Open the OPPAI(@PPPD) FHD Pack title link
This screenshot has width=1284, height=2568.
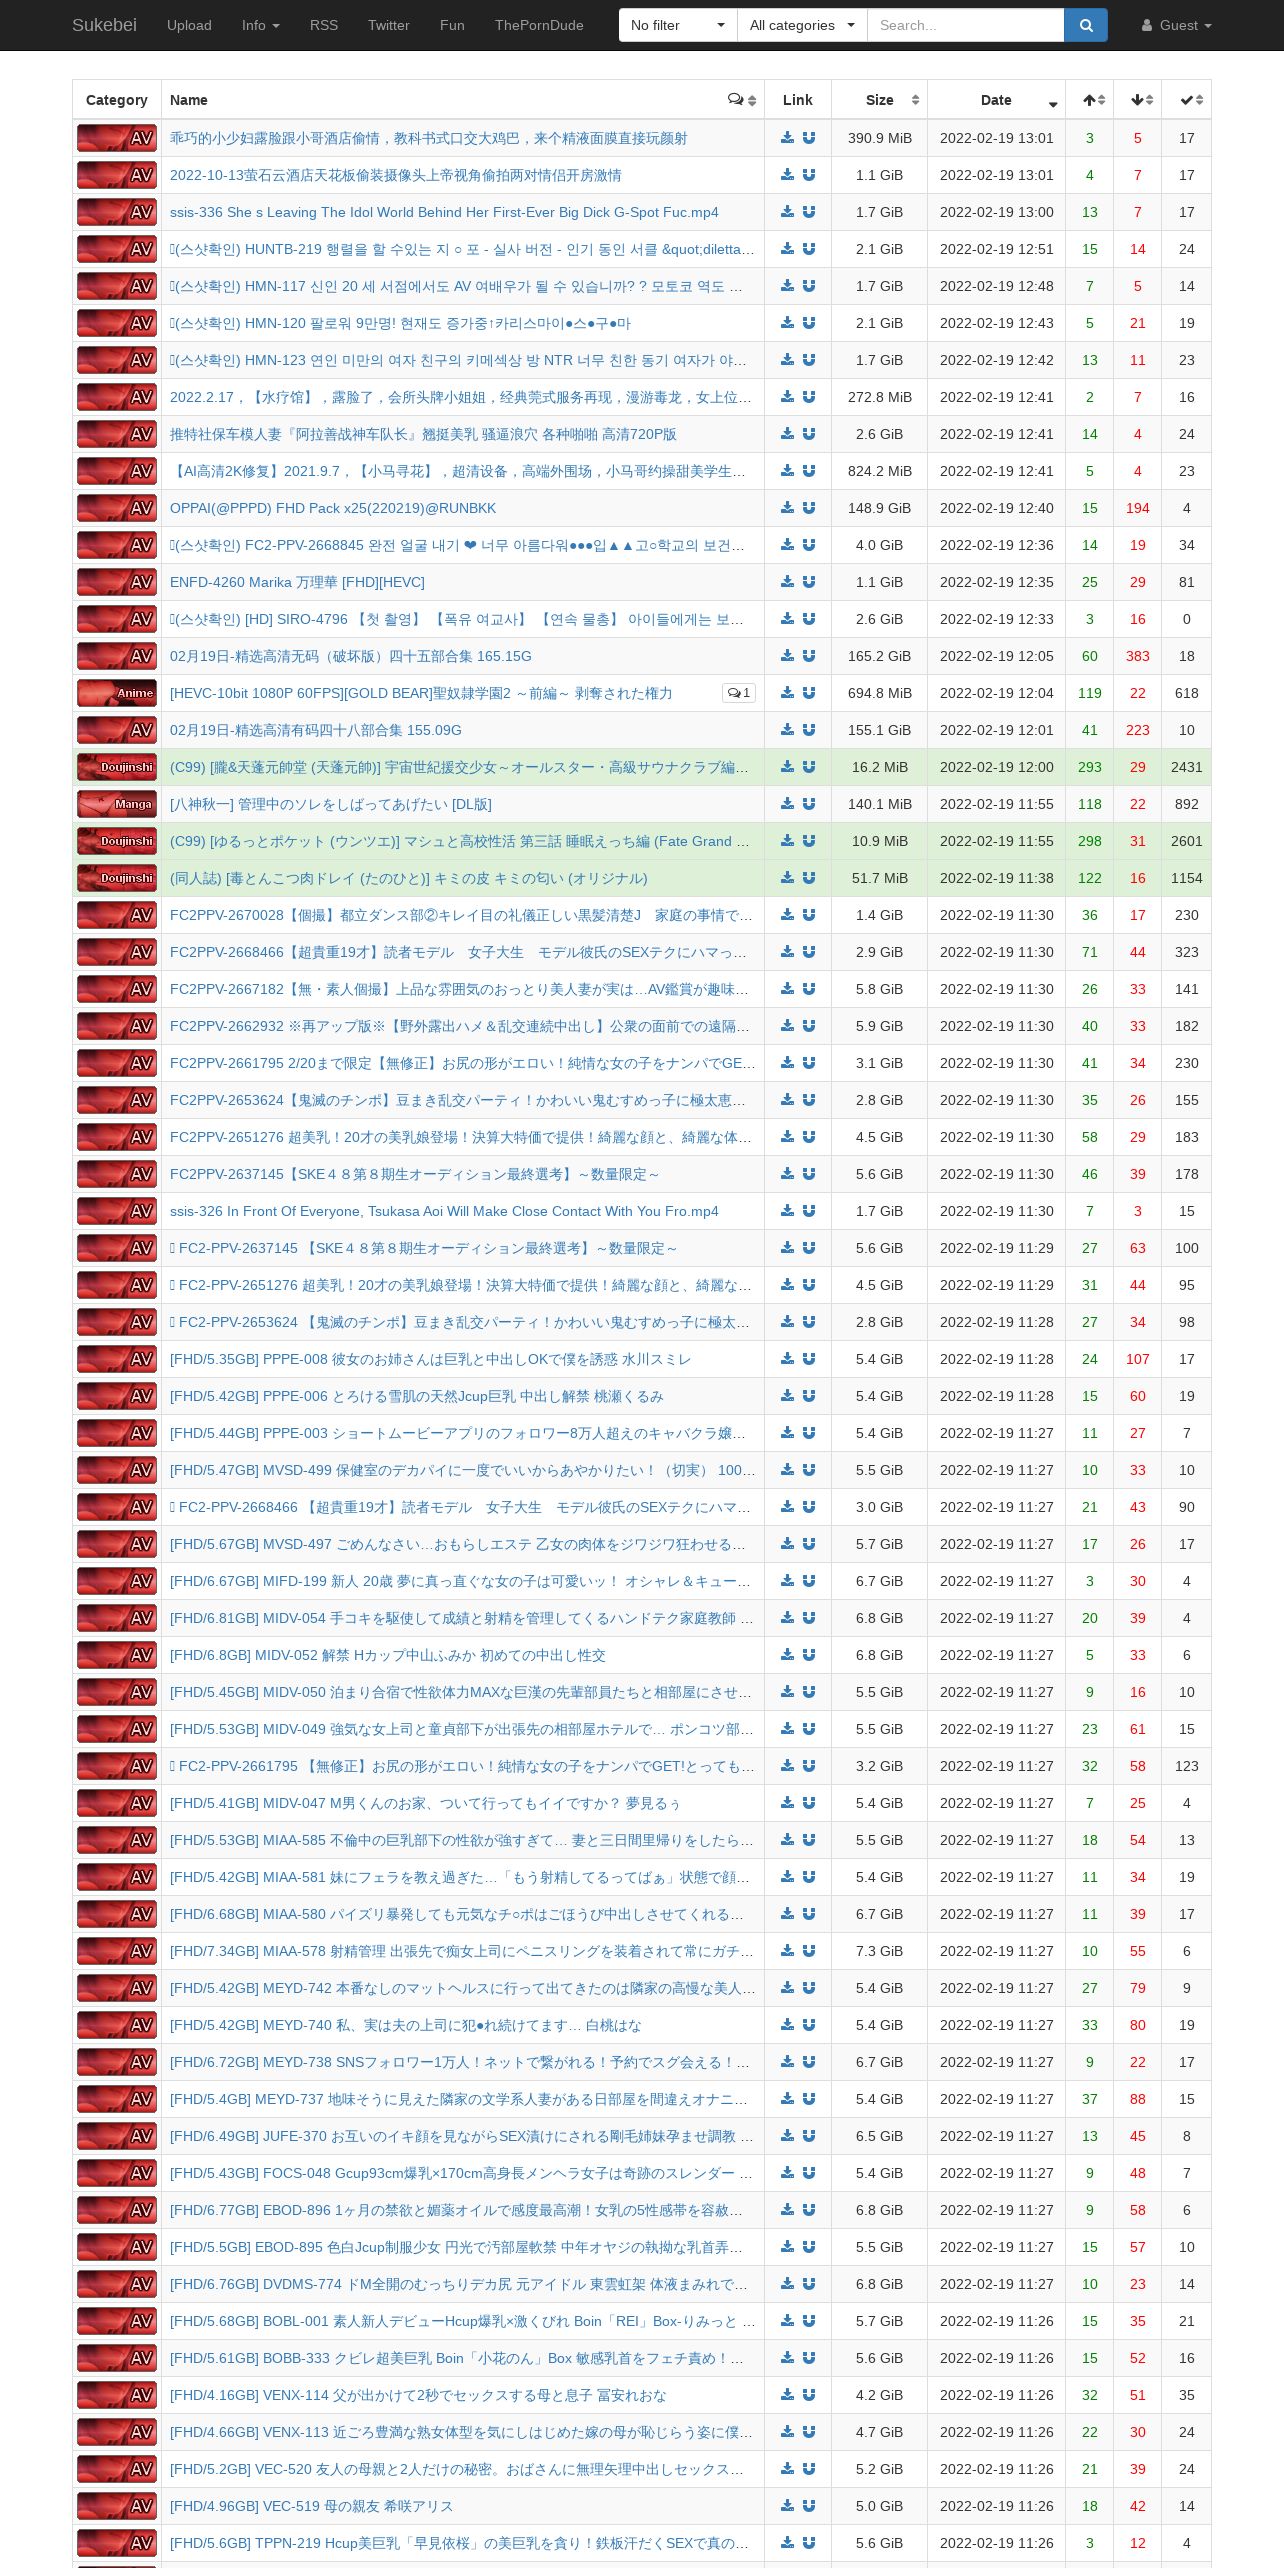[x=333, y=508]
